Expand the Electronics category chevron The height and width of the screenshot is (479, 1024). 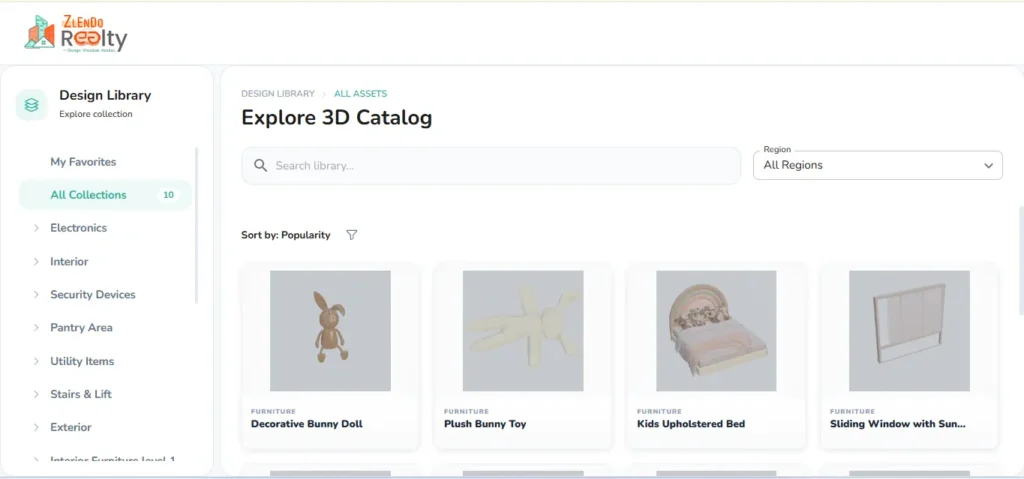click(36, 228)
